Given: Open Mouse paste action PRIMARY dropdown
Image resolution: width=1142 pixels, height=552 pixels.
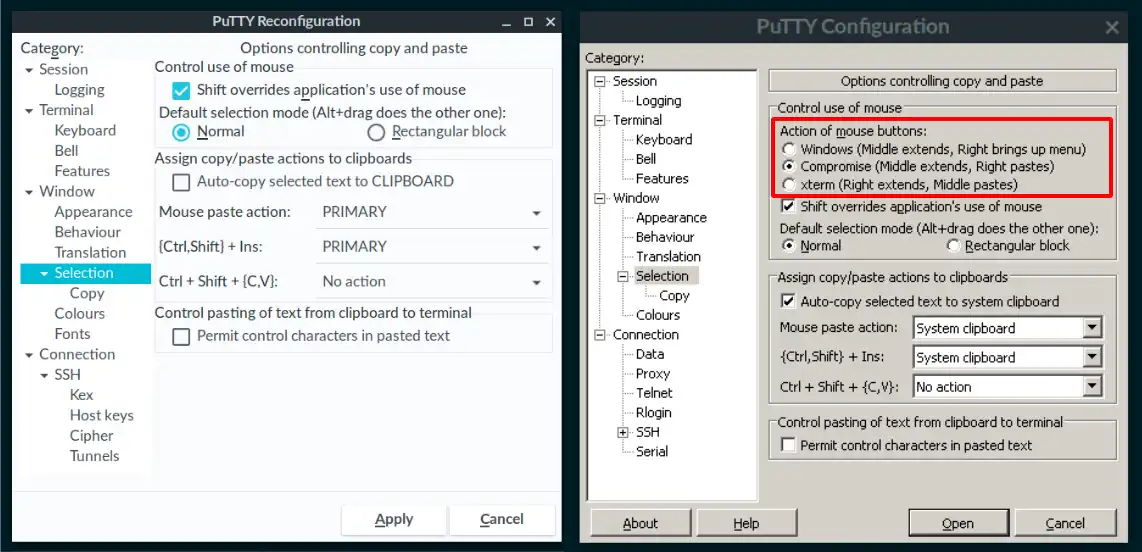Looking at the screenshot, I should coord(433,213).
